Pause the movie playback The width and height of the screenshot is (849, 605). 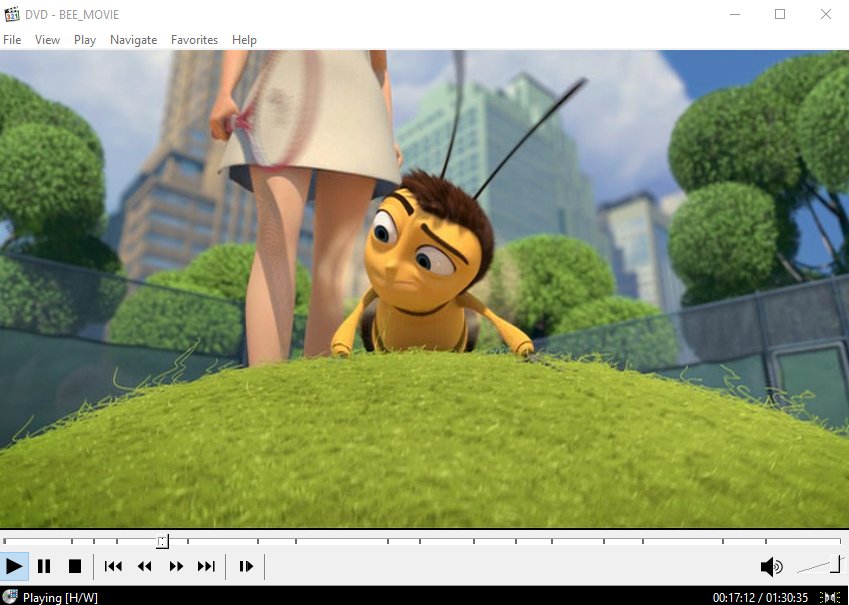tap(45, 566)
